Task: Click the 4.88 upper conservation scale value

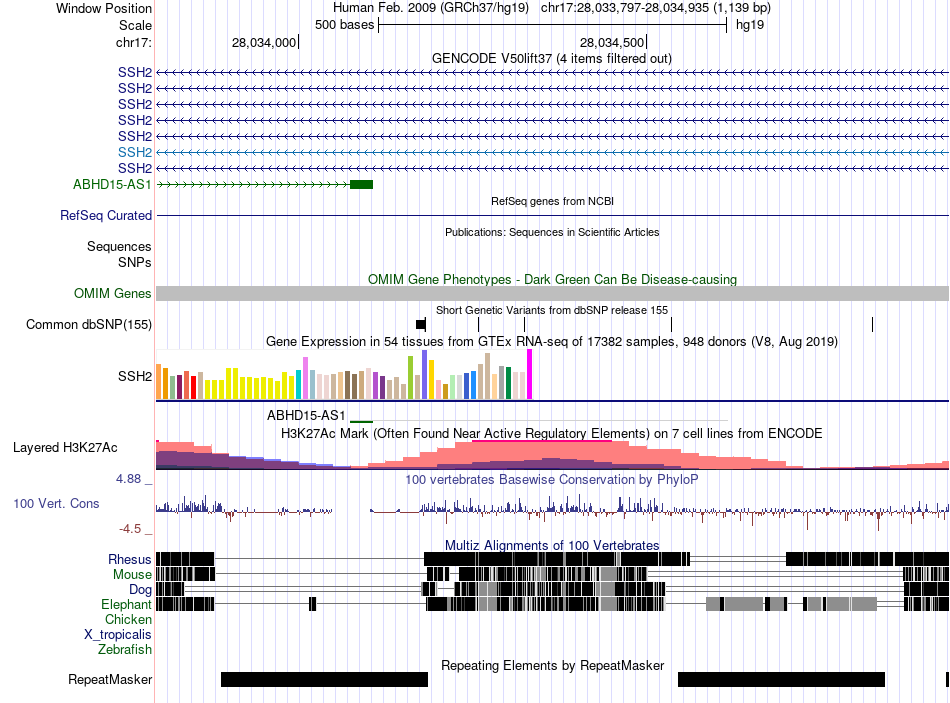Action: pyautogui.click(x=128, y=479)
